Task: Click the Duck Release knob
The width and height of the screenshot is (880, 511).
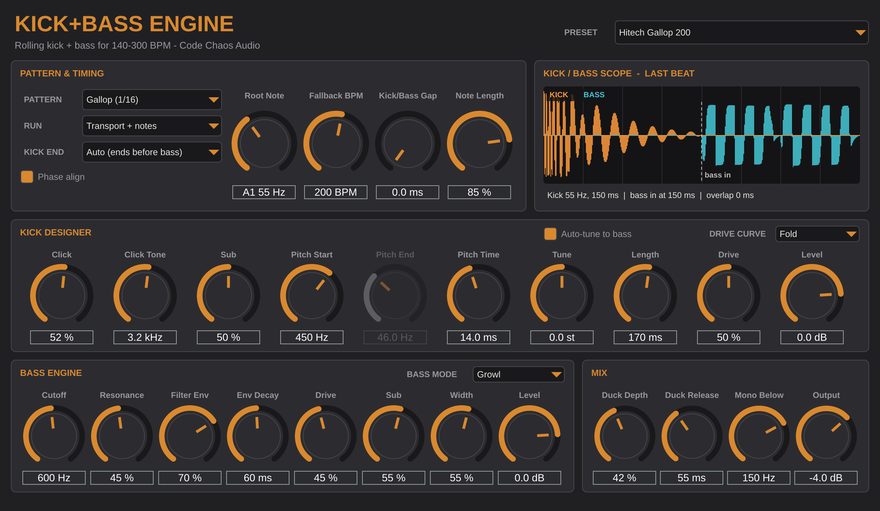Action: pyautogui.click(x=691, y=436)
